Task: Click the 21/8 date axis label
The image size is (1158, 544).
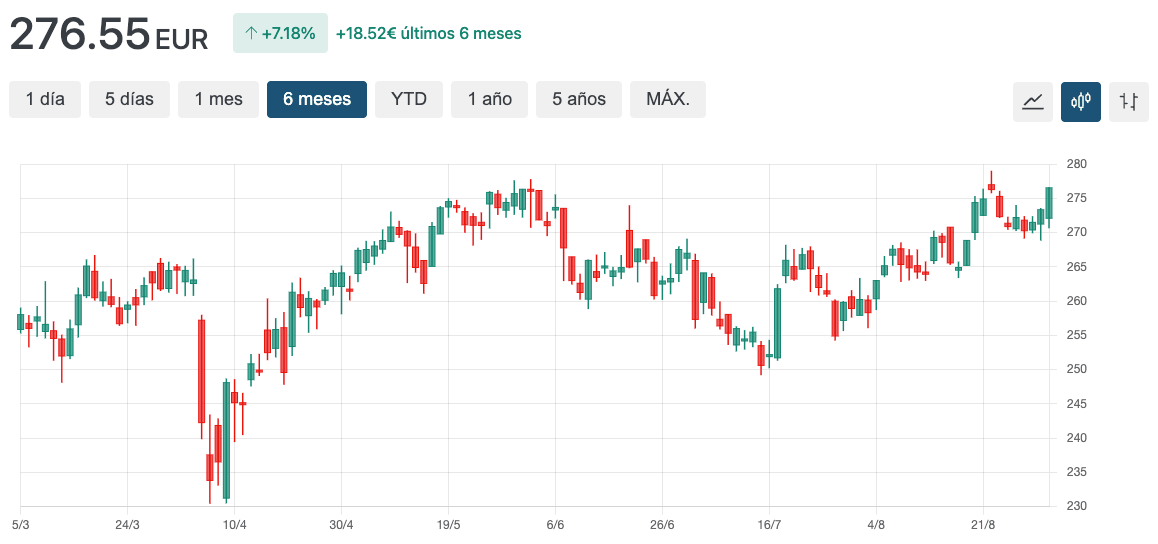Action: click(x=982, y=525)
